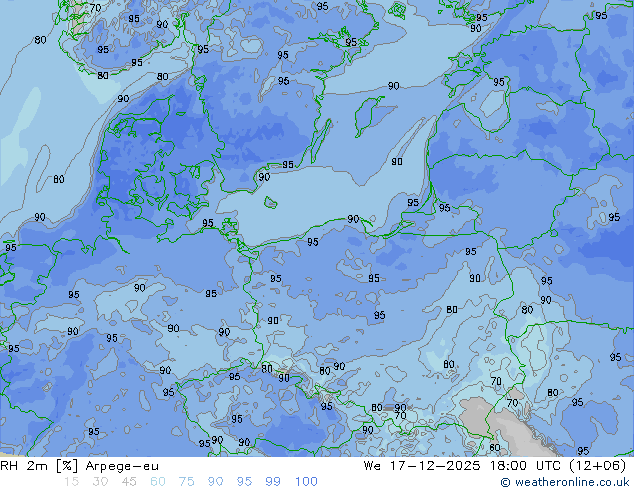Click legend value 75 in color scale
Image resolution: width=634 pixels, height=490 pixels.
[x=186, y=482]
